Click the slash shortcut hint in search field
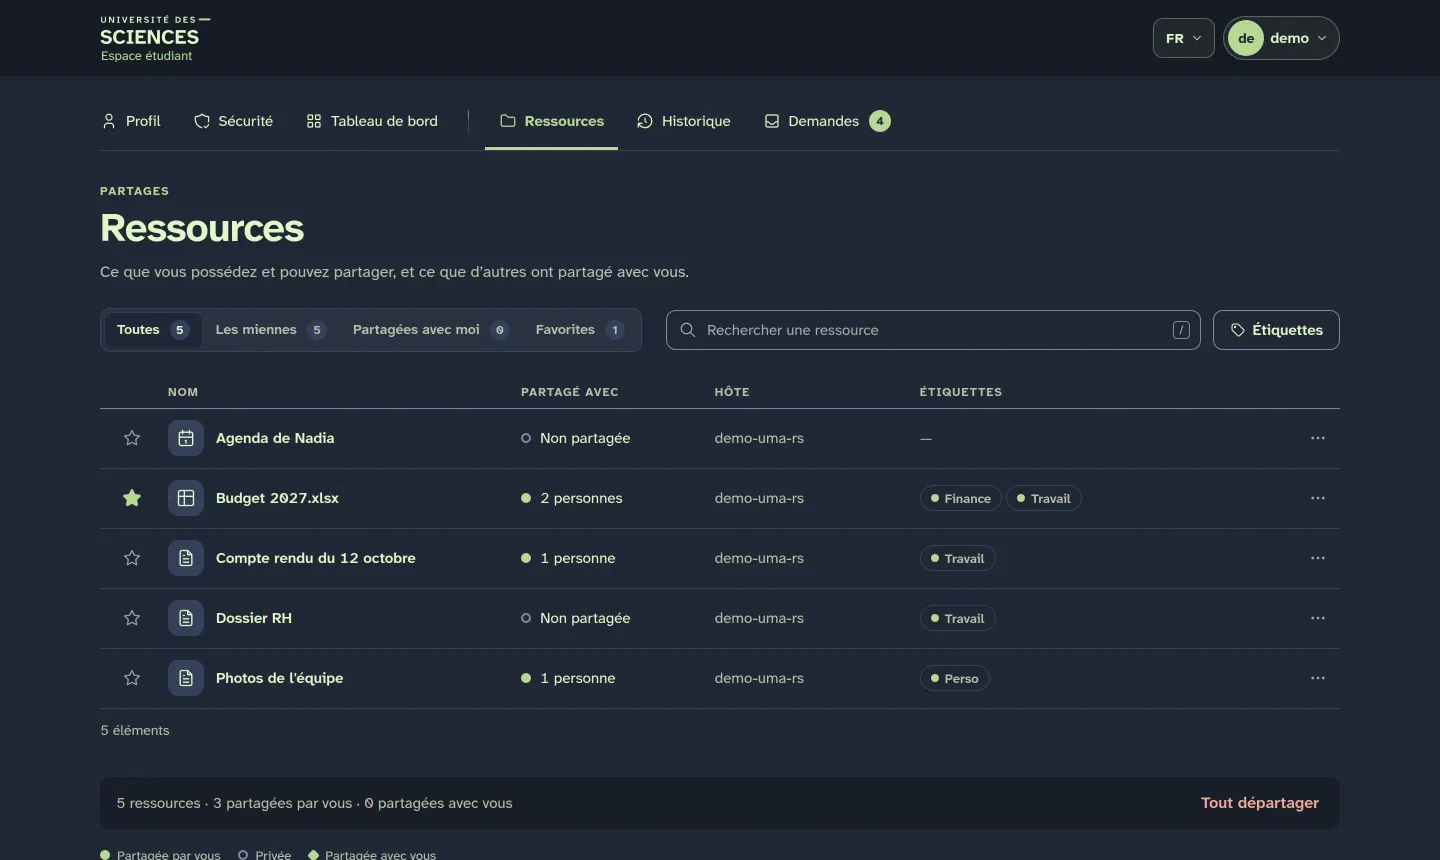This screenshot has width=1440, height=860. [x=1181, y=330]
